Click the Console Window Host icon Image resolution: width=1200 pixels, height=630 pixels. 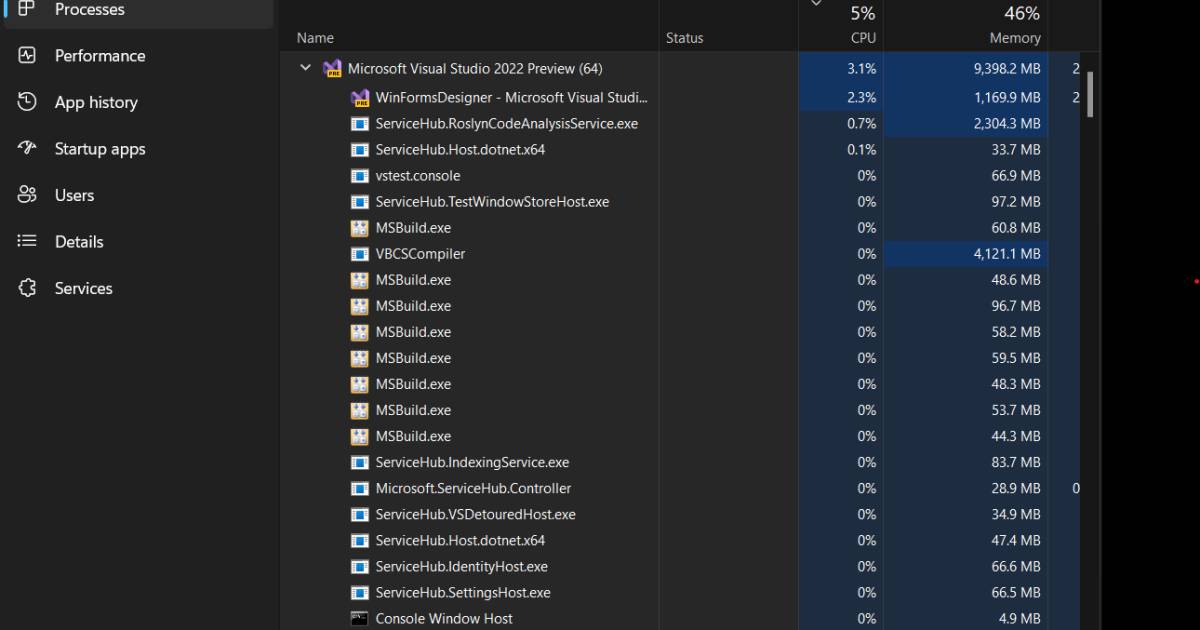coord(358,618)
